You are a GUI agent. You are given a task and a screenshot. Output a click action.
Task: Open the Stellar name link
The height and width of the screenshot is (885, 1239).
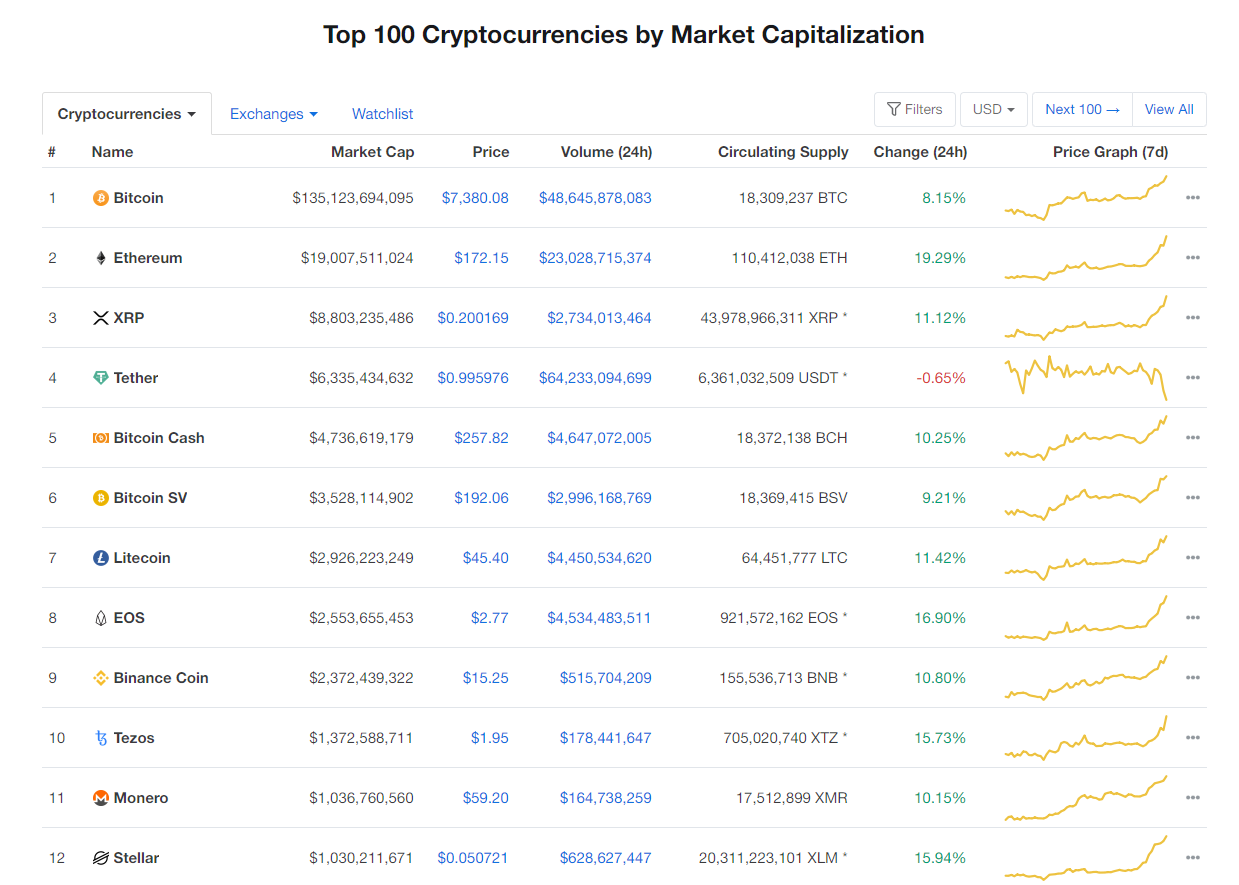pos(136,858)
